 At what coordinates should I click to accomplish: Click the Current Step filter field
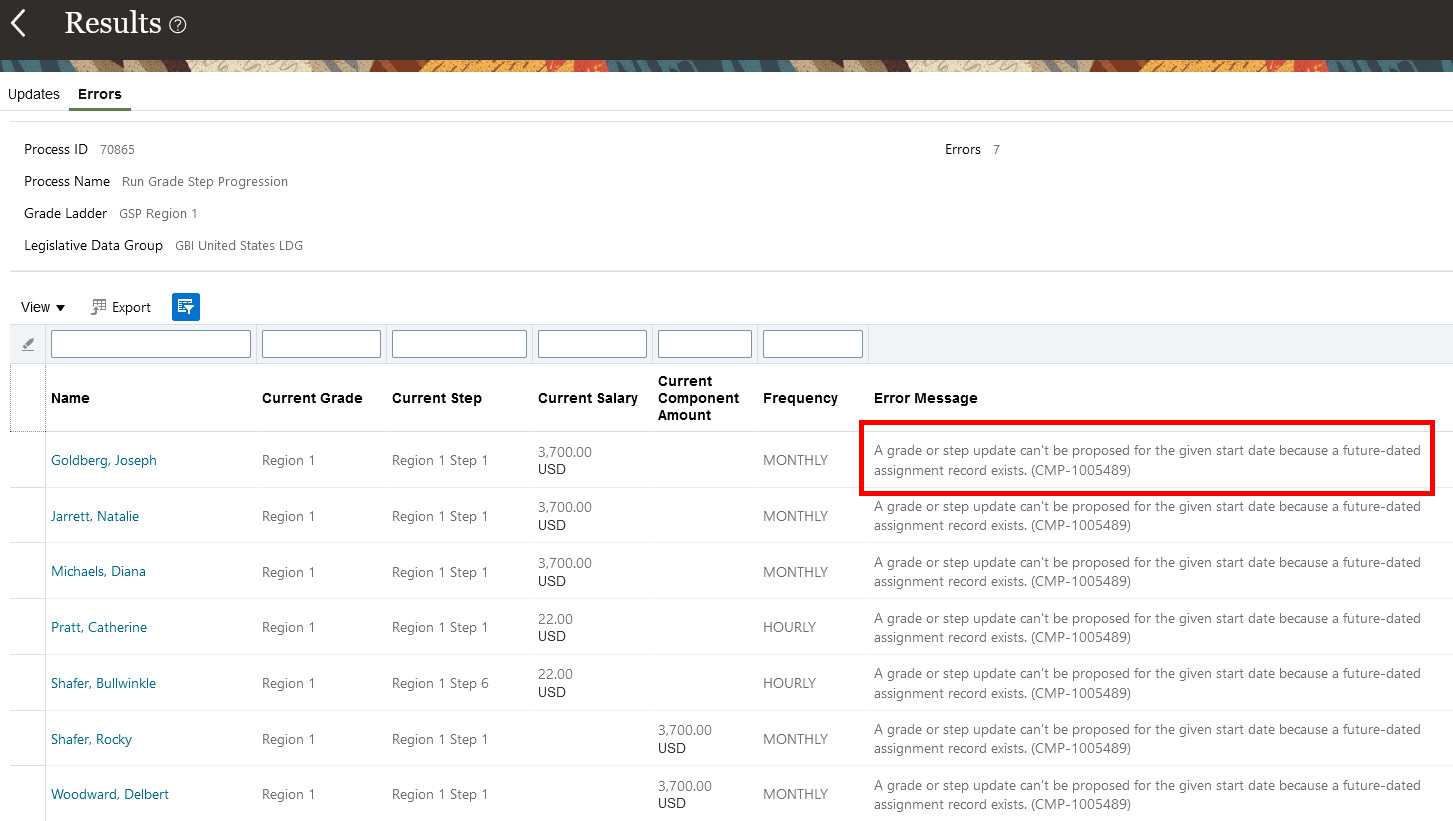pos(459,344)
